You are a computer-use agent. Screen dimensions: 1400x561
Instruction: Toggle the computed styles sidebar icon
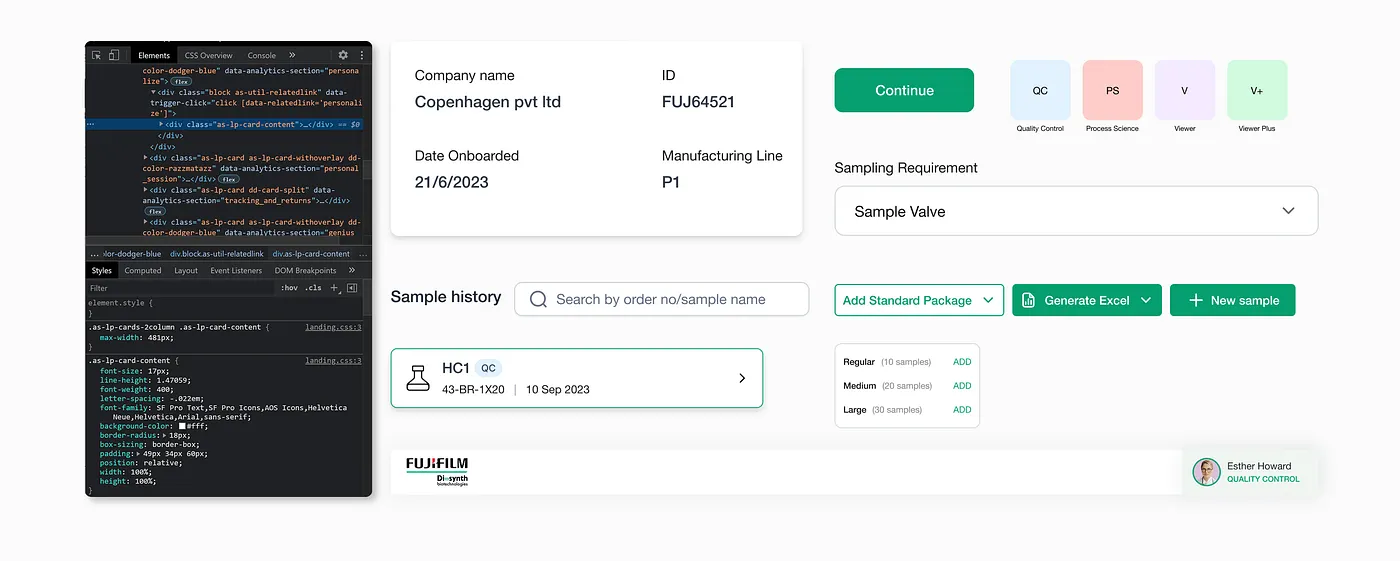(x=352, y=288)
